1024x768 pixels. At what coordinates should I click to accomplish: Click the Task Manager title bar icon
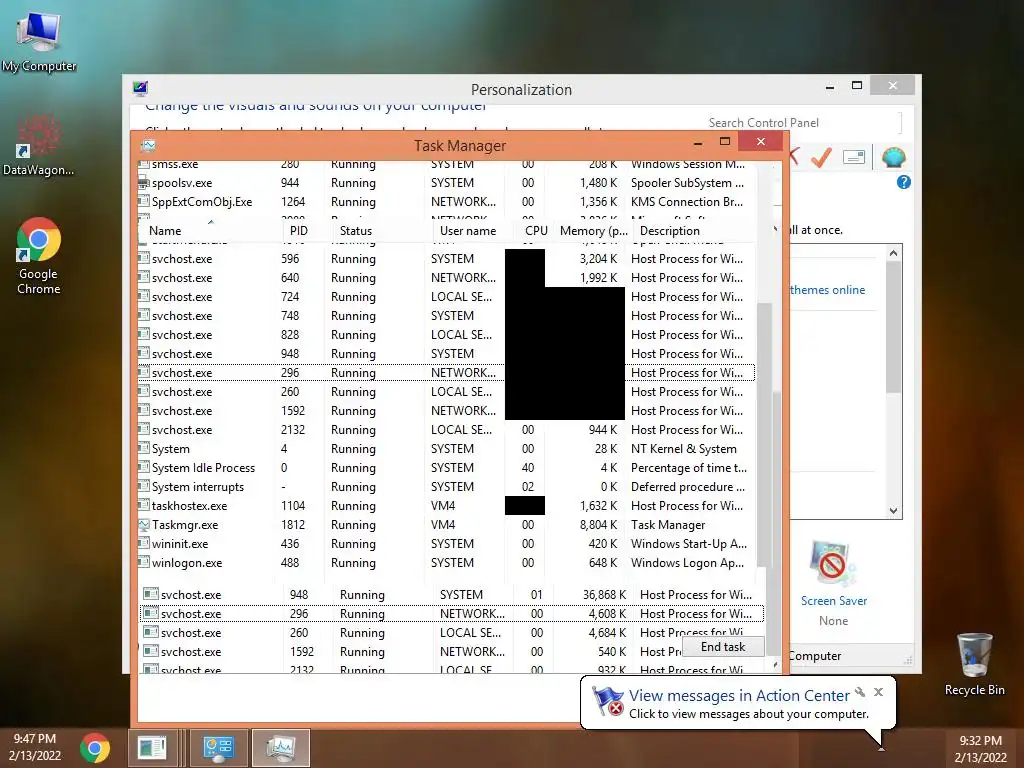click(x=148, y=145)
